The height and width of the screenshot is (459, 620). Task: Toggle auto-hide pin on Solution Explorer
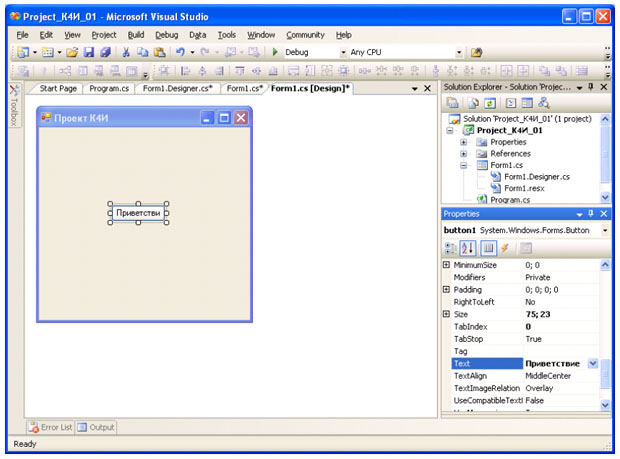(x=591, y=87)
